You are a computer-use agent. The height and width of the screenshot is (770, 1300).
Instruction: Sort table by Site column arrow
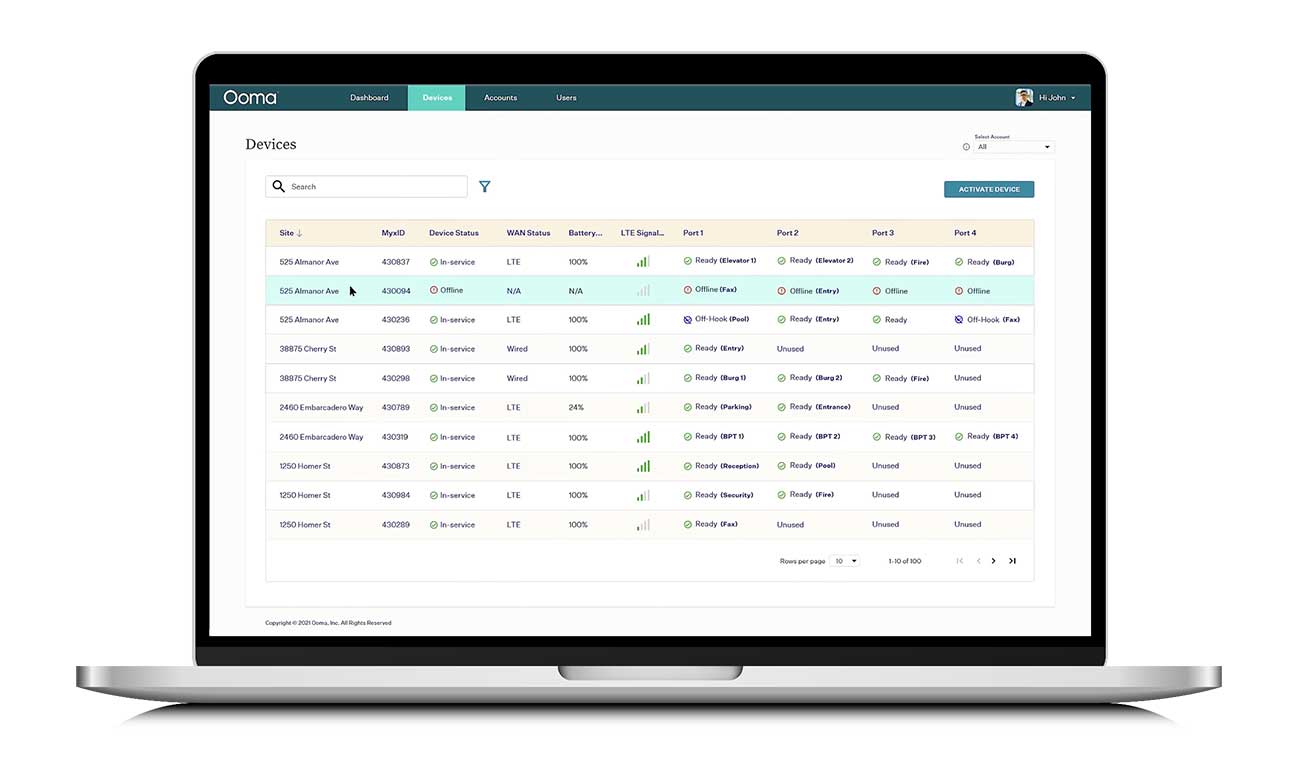[x=299, y=233]
